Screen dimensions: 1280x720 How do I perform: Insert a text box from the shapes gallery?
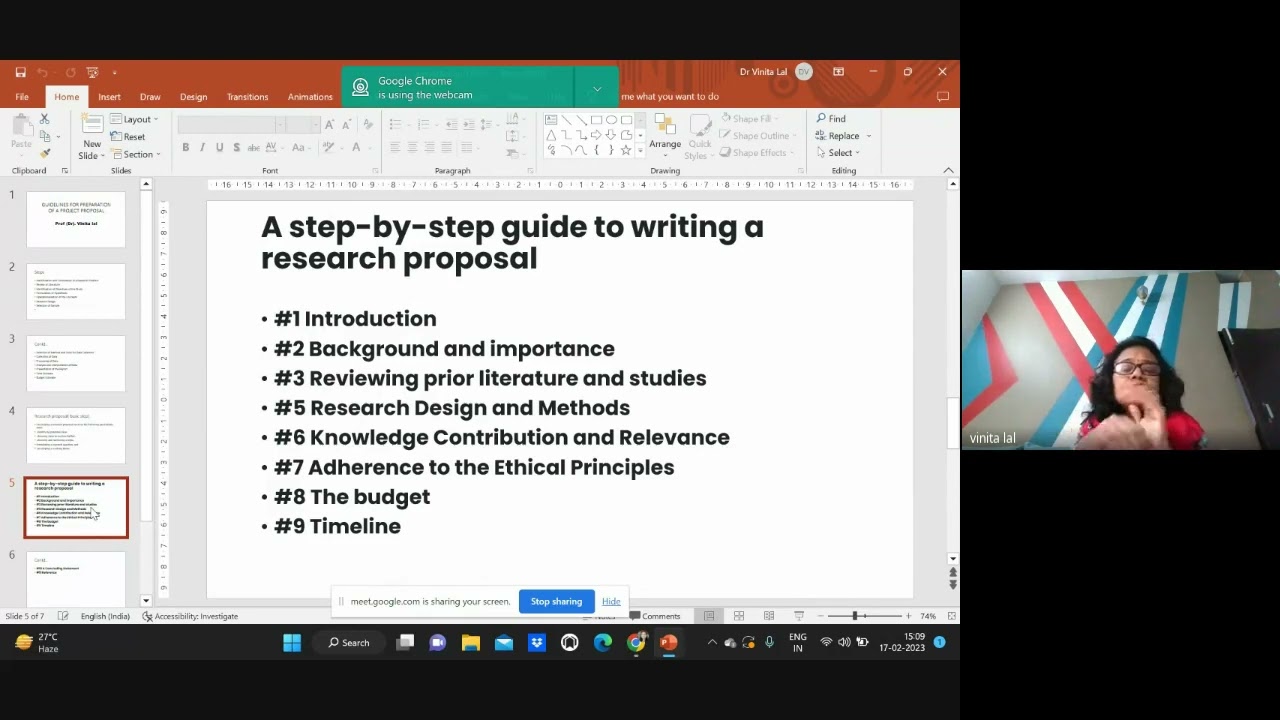[551, 120]
